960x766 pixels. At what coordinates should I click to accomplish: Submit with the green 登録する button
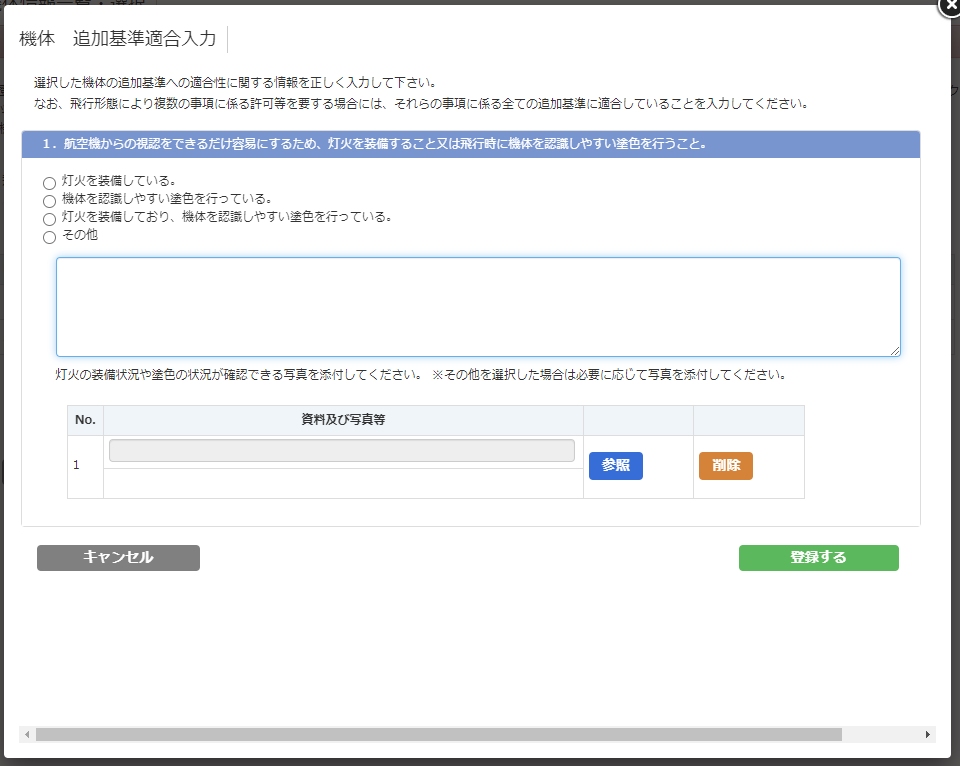pos(818,558)
